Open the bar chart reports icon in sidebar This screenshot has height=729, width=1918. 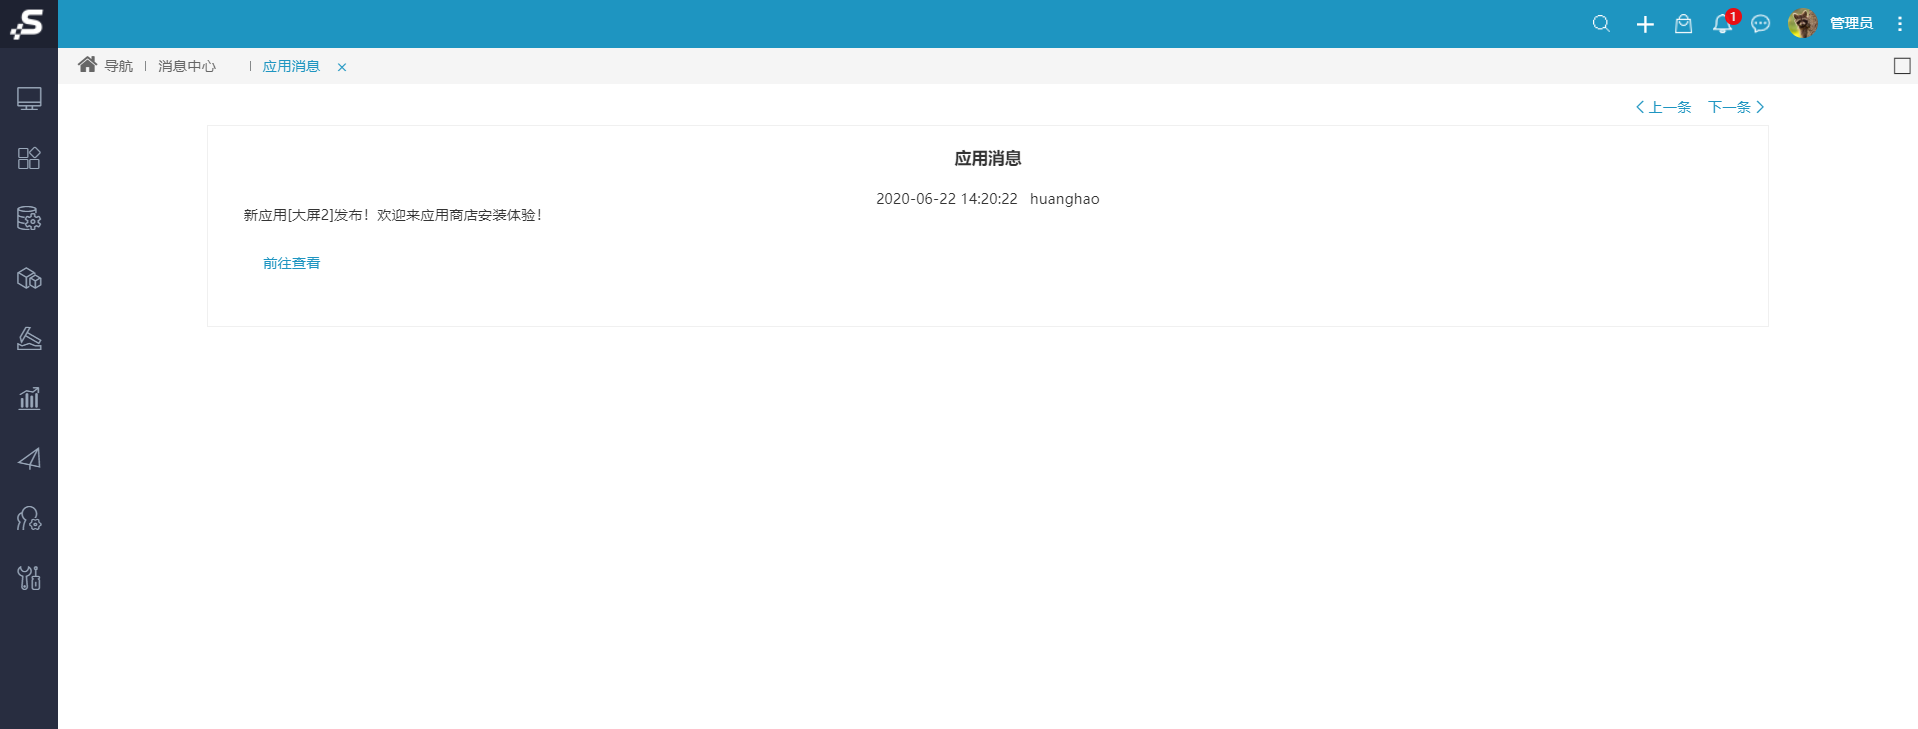click(x=29, y=398)
